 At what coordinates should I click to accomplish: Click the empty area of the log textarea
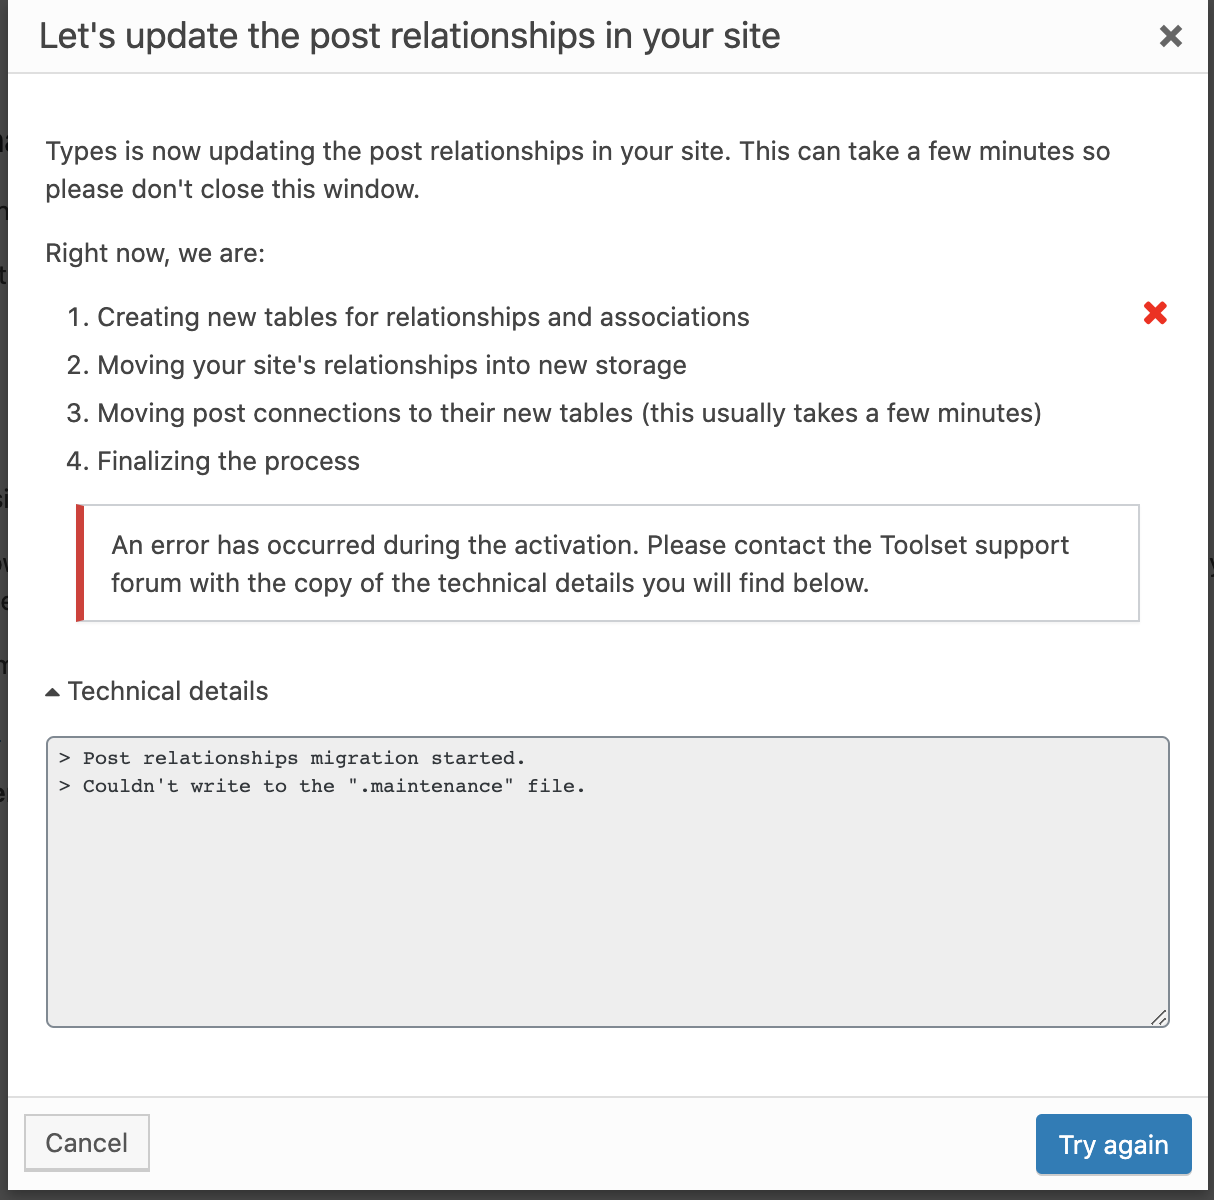[x=608, y=910]
